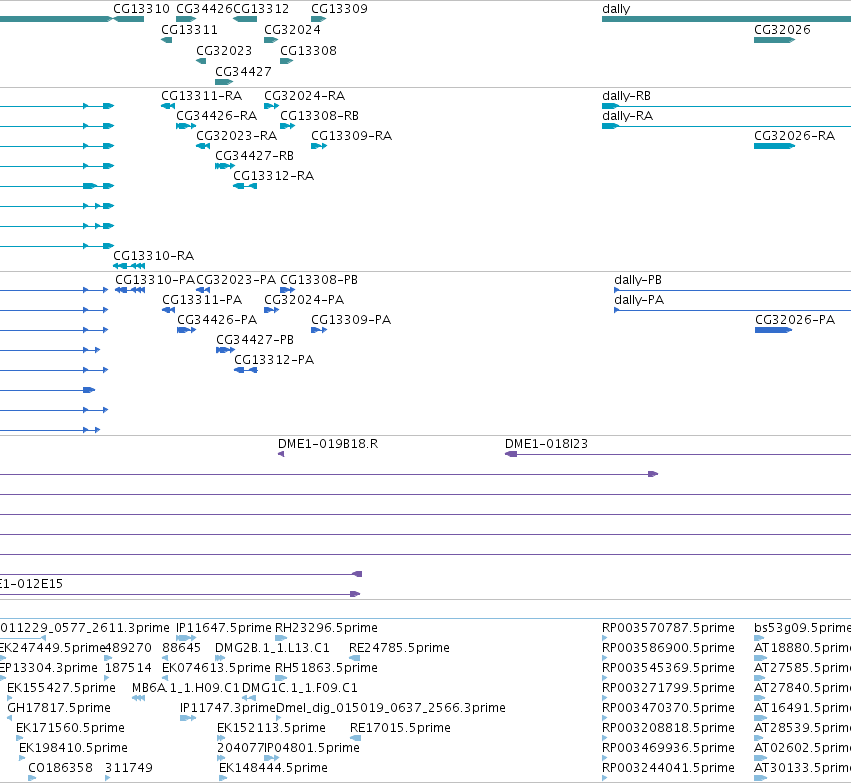The image size is (851, 783).
Task: Click the CG13310 gene label
Action: click(x=141, y=9)
